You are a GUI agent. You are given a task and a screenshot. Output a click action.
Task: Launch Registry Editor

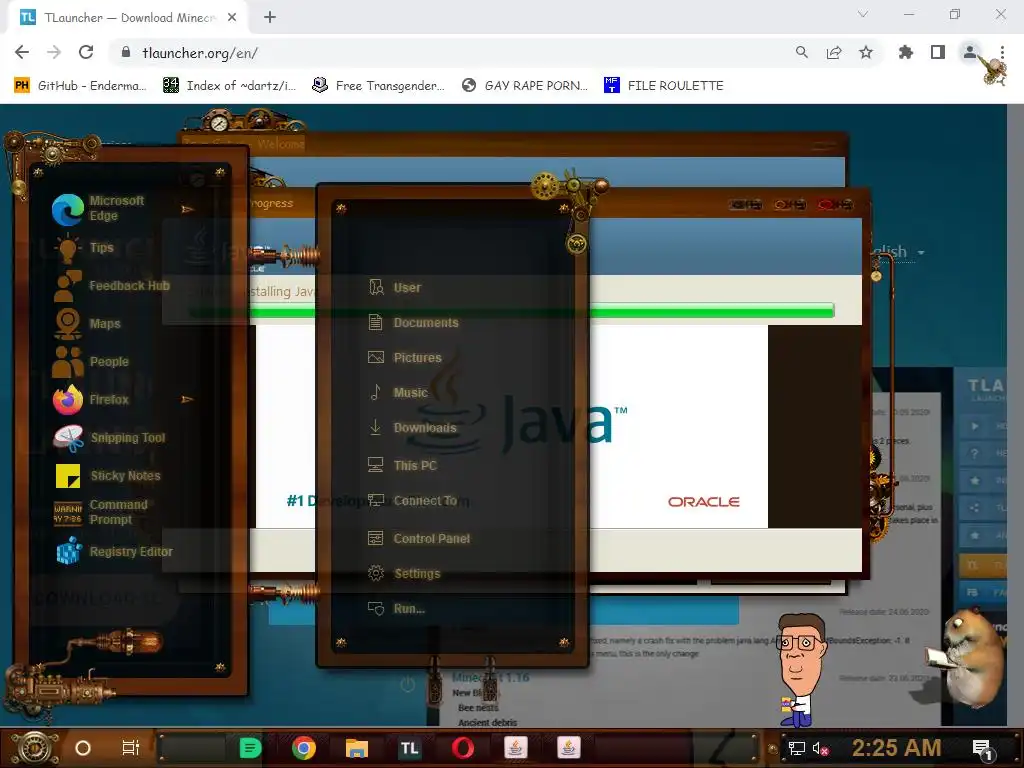(x=112, y=551)
